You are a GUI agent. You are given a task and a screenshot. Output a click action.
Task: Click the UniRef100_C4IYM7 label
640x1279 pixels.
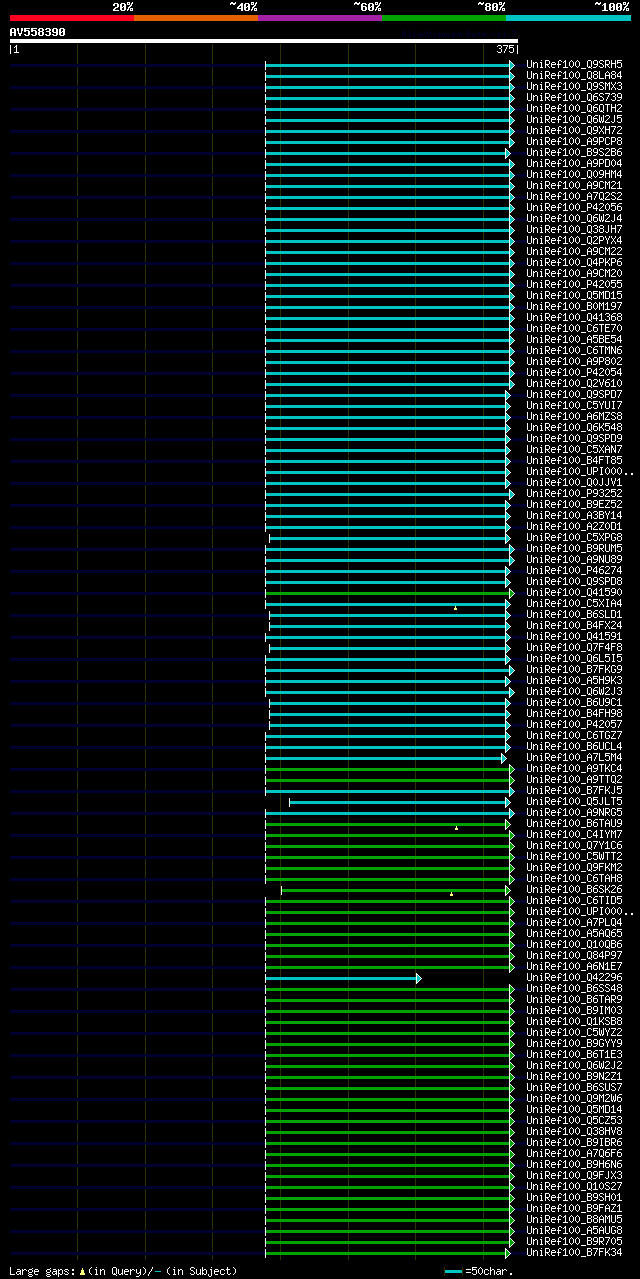pos(574,834)
